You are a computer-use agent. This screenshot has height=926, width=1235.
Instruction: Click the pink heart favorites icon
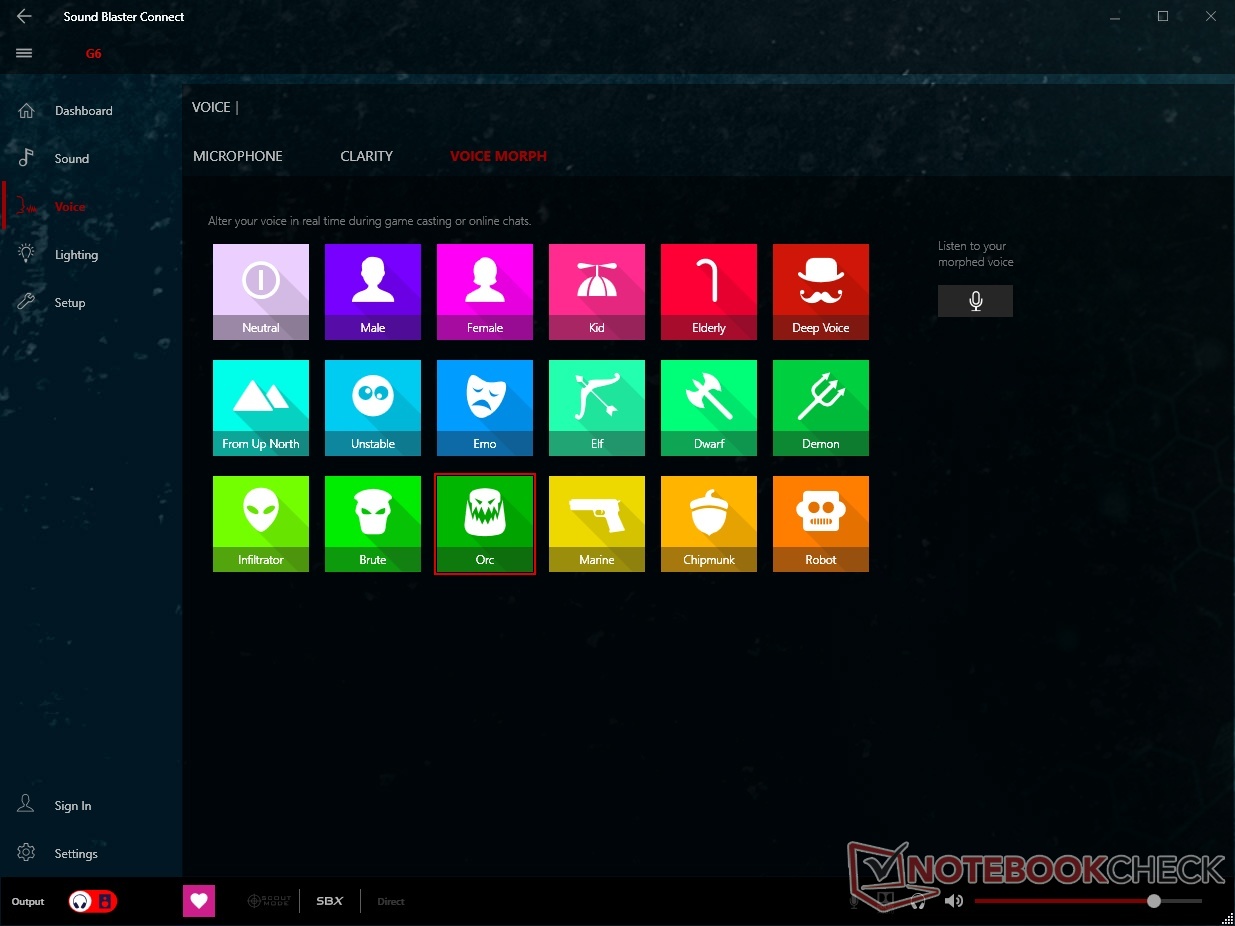(x=199, y=901)
